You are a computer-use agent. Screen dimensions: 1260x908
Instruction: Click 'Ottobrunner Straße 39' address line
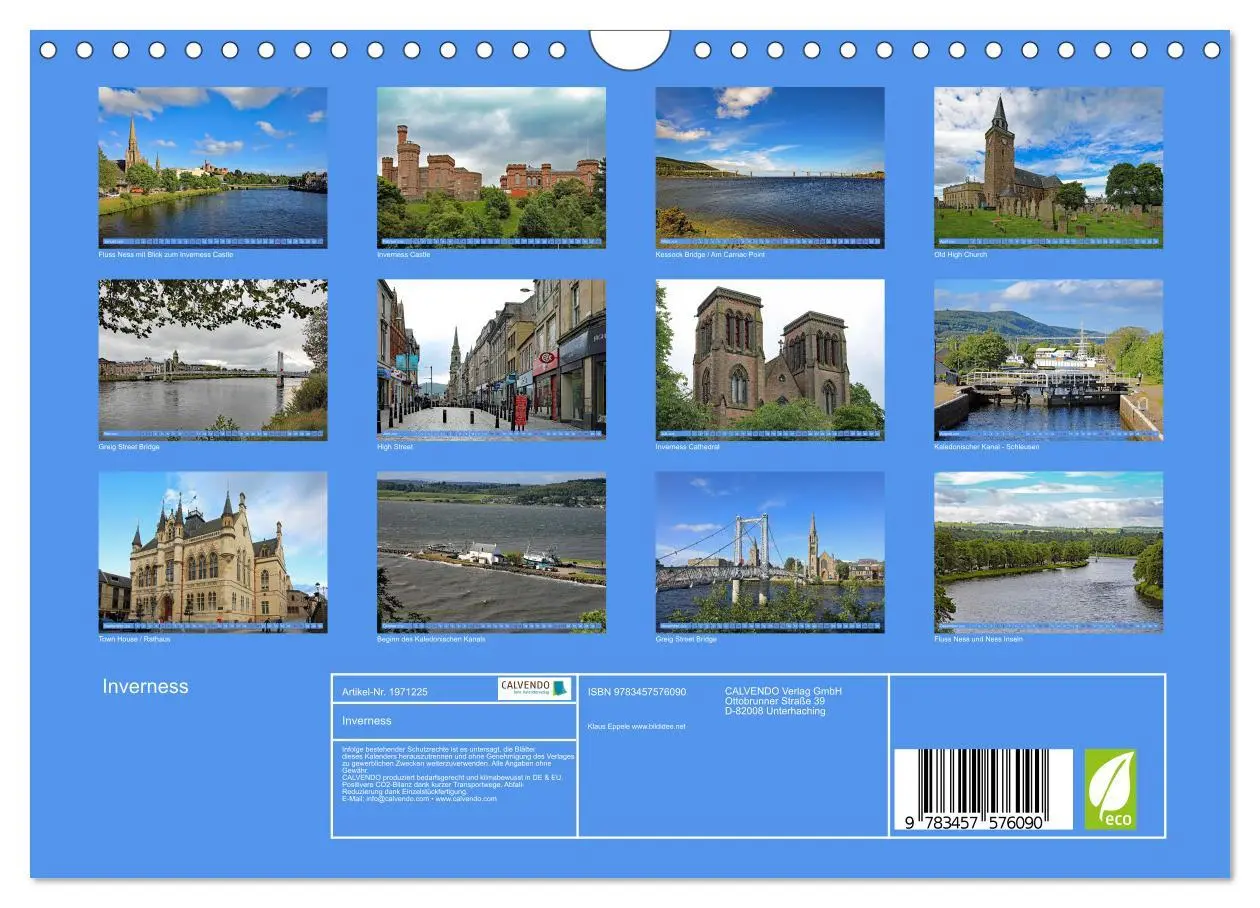click(x=775, y=701)
